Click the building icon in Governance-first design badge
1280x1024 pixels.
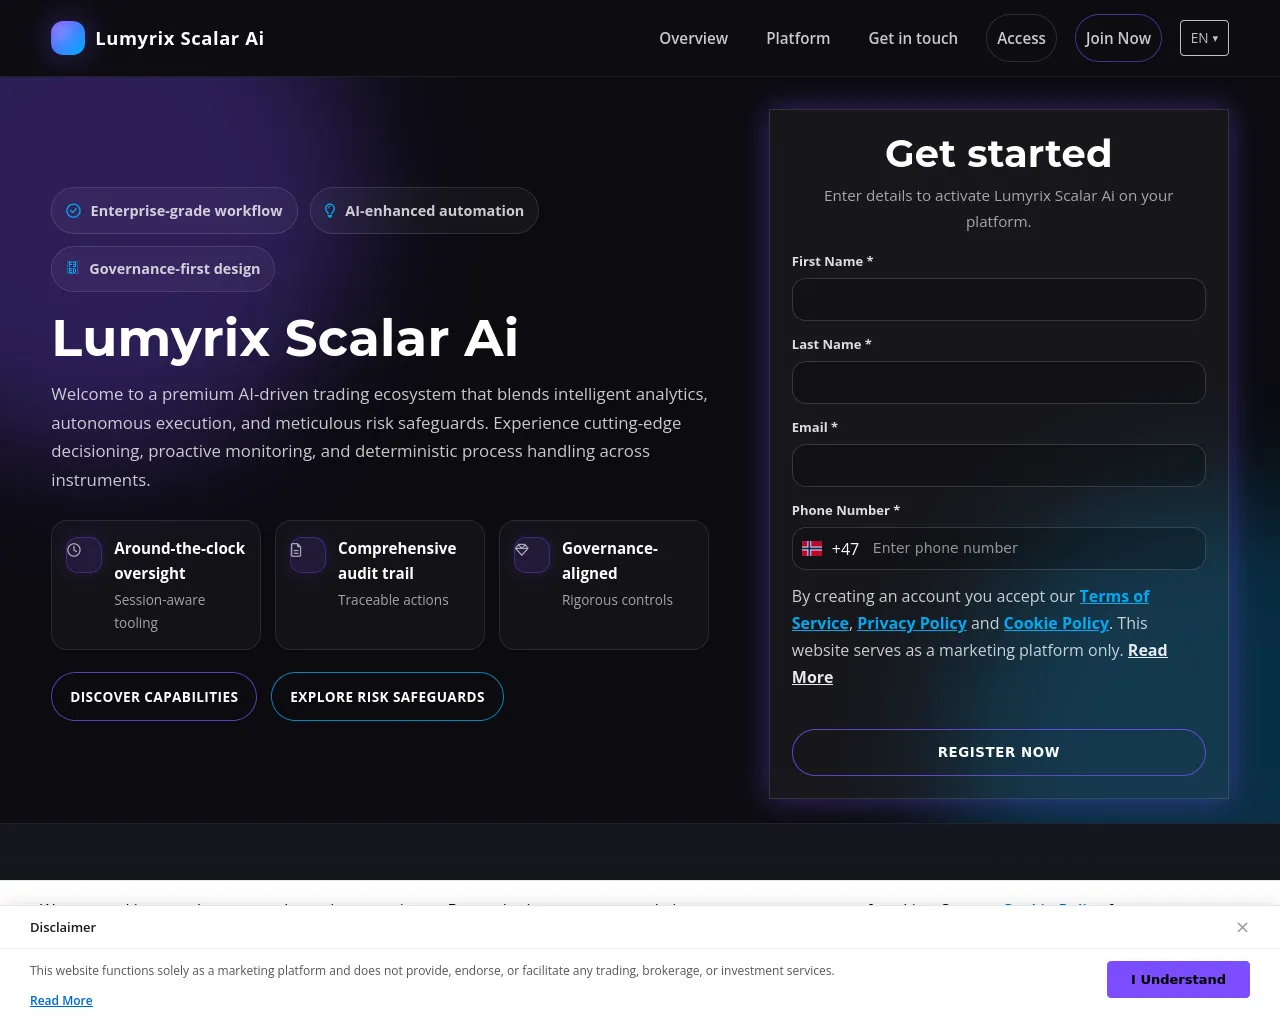click(72, 268)
